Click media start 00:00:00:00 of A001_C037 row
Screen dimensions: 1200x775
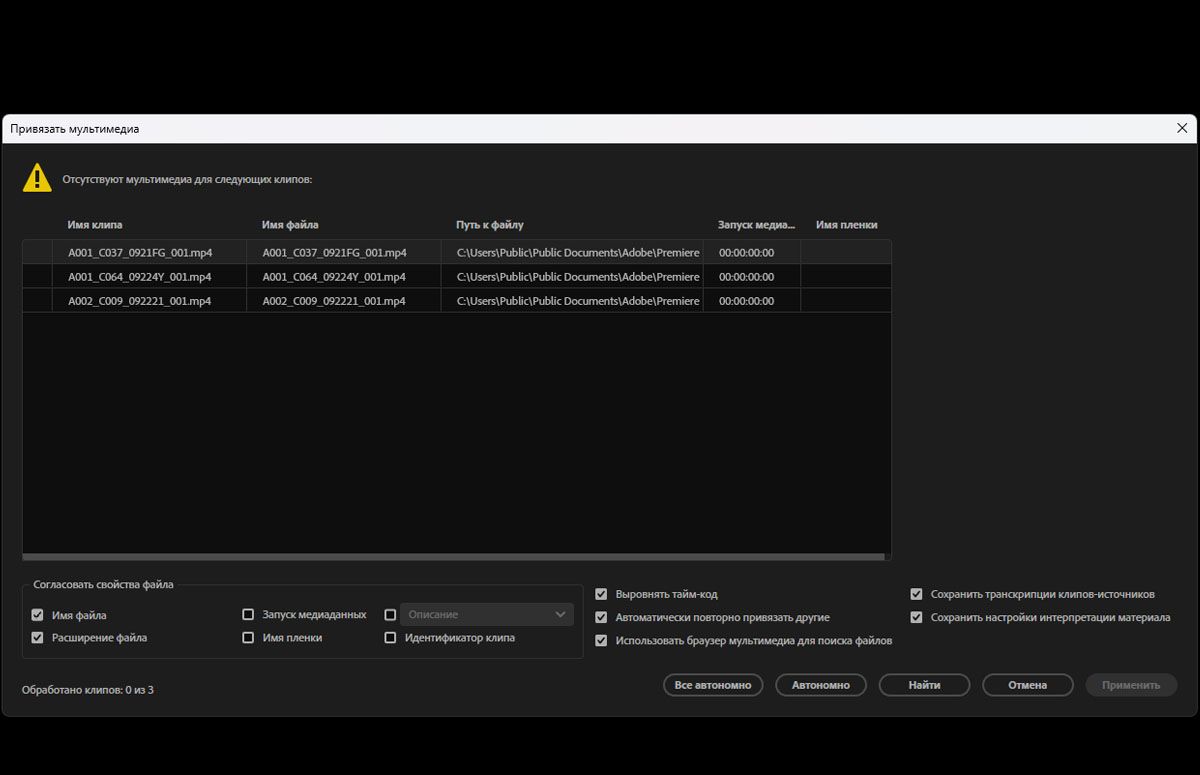(x=746, y=252)
